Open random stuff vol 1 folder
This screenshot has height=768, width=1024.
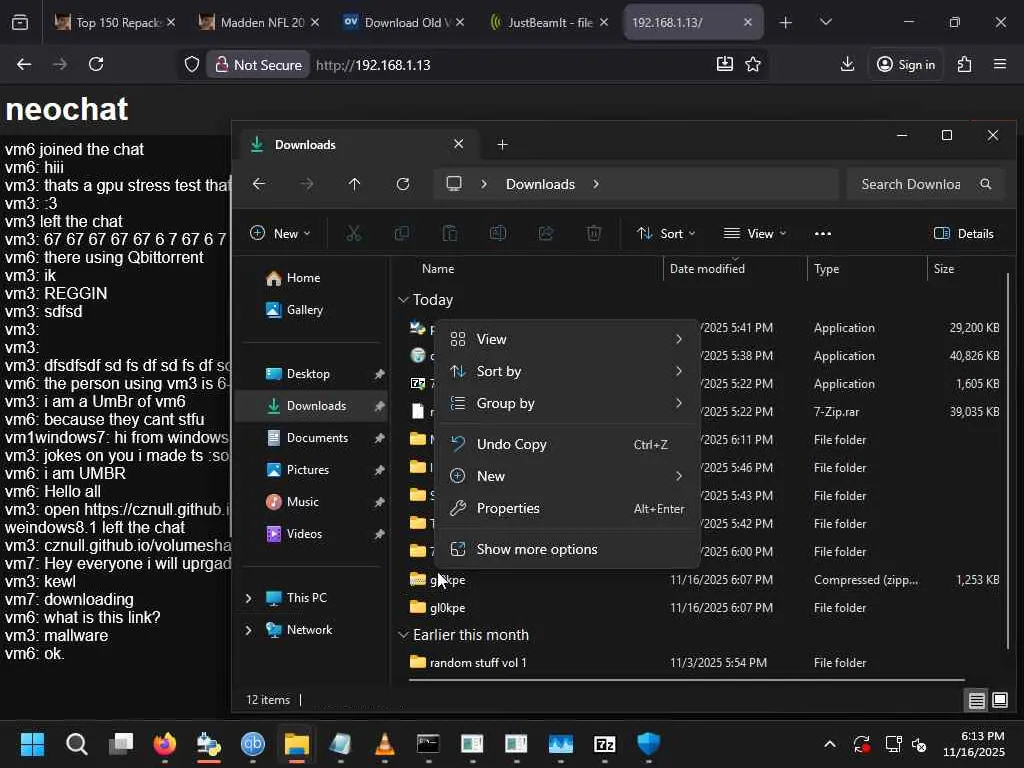click(478, 662)
